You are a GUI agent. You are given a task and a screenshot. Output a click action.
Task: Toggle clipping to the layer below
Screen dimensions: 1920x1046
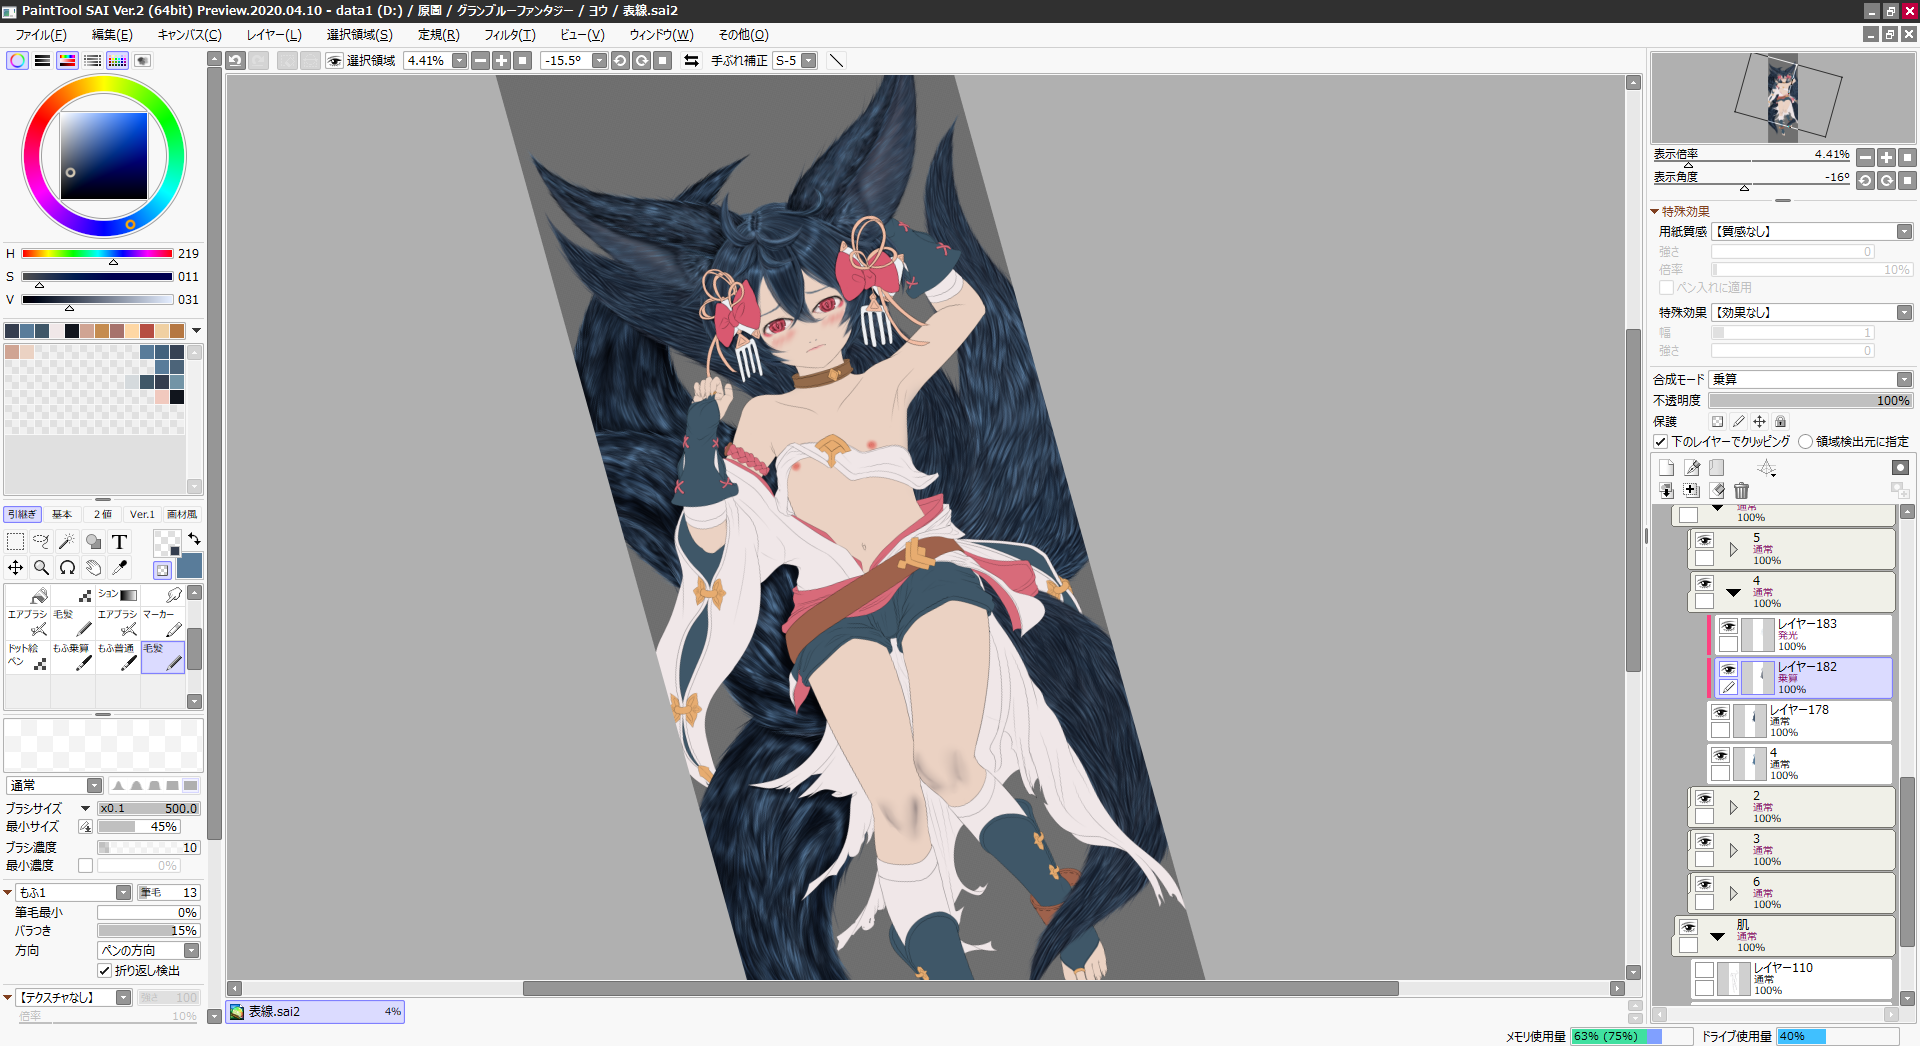coord(1661,441)
